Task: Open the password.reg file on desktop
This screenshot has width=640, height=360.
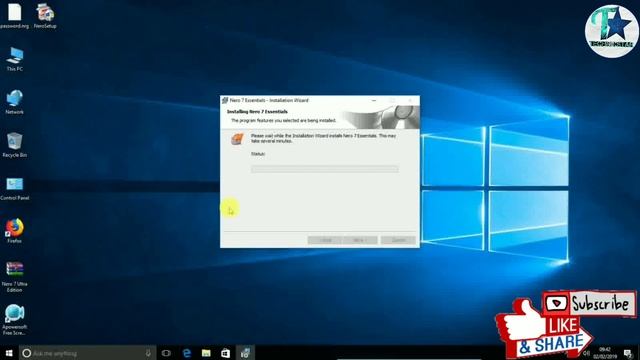Action: 14,16
